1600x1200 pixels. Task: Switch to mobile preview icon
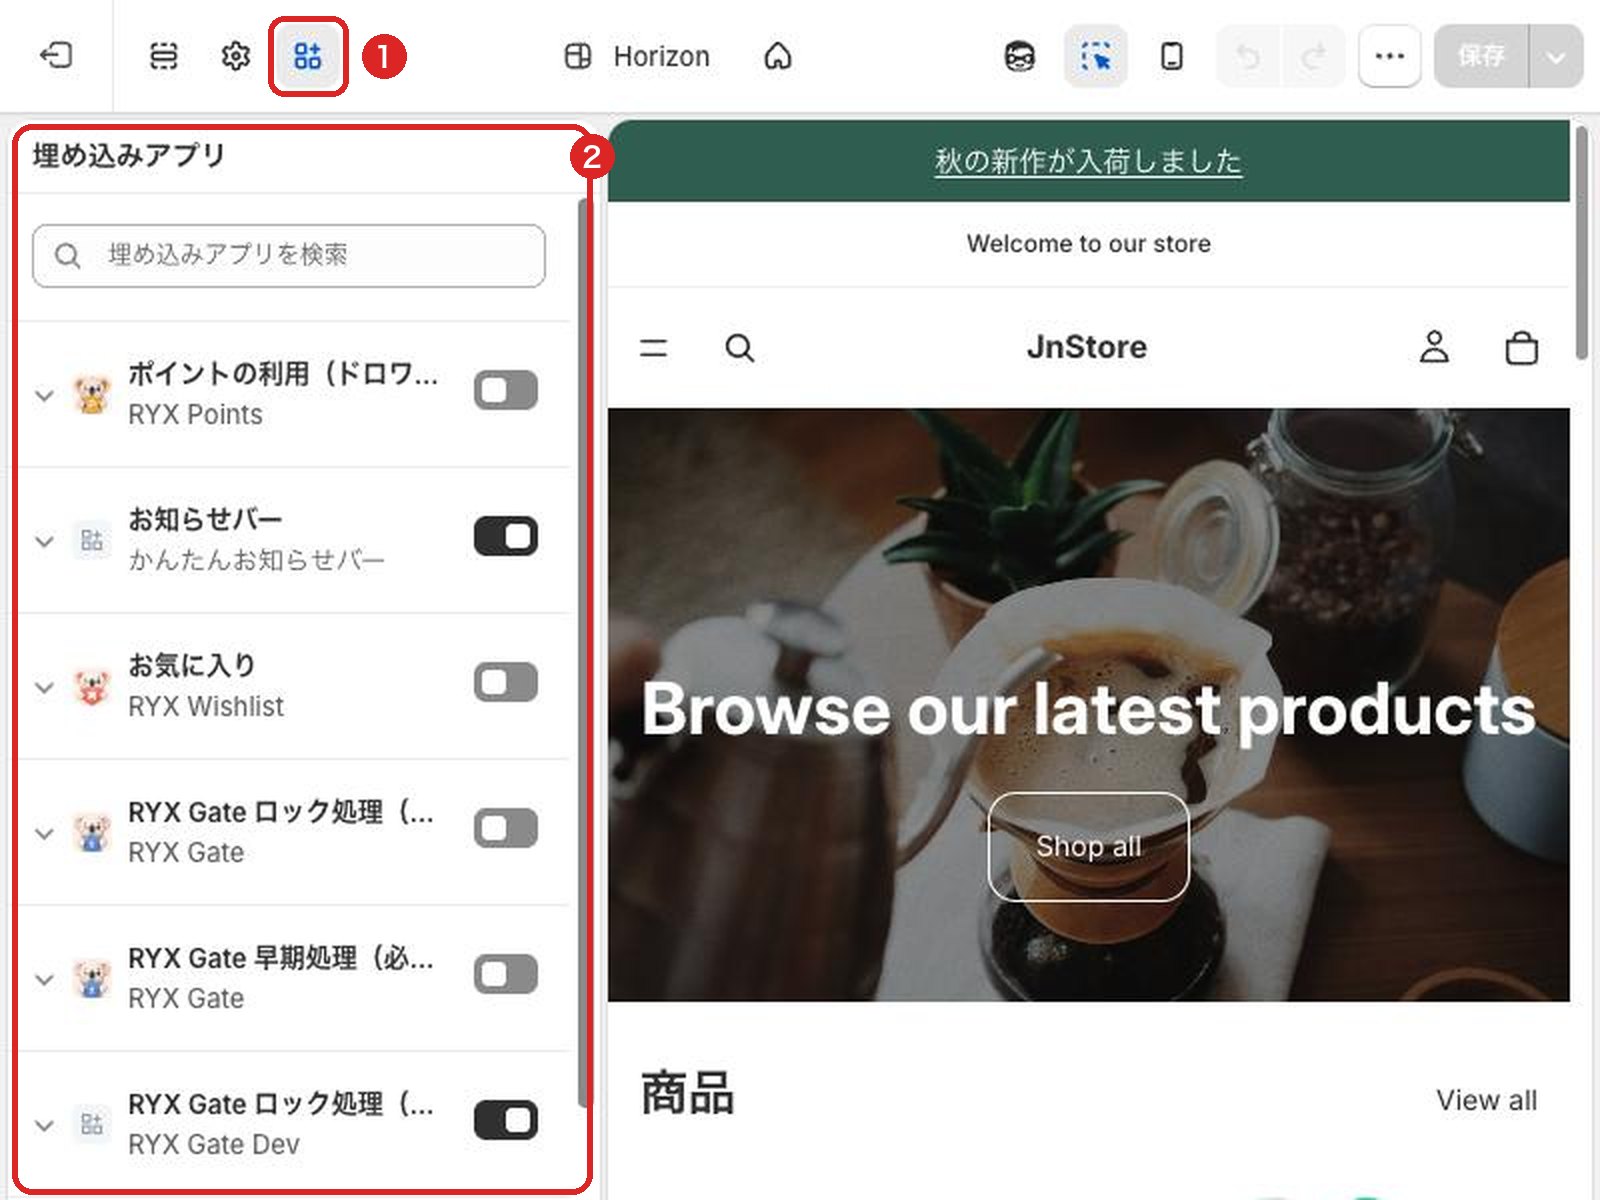1172,56
